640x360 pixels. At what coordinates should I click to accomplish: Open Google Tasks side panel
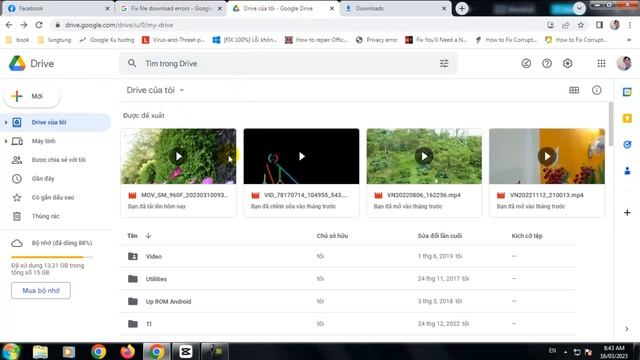click(627, 144)
